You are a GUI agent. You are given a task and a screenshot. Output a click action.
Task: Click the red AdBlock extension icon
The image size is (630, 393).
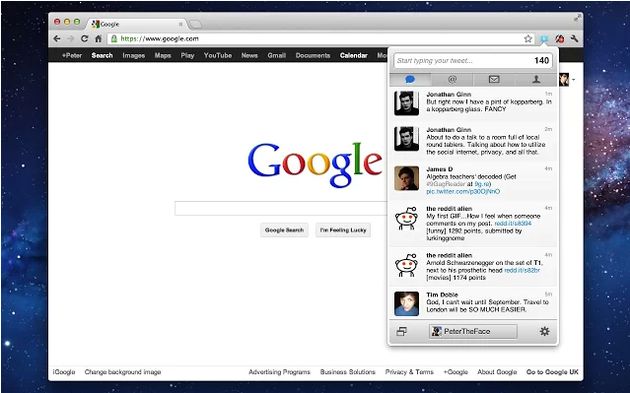tap(560, 39)
